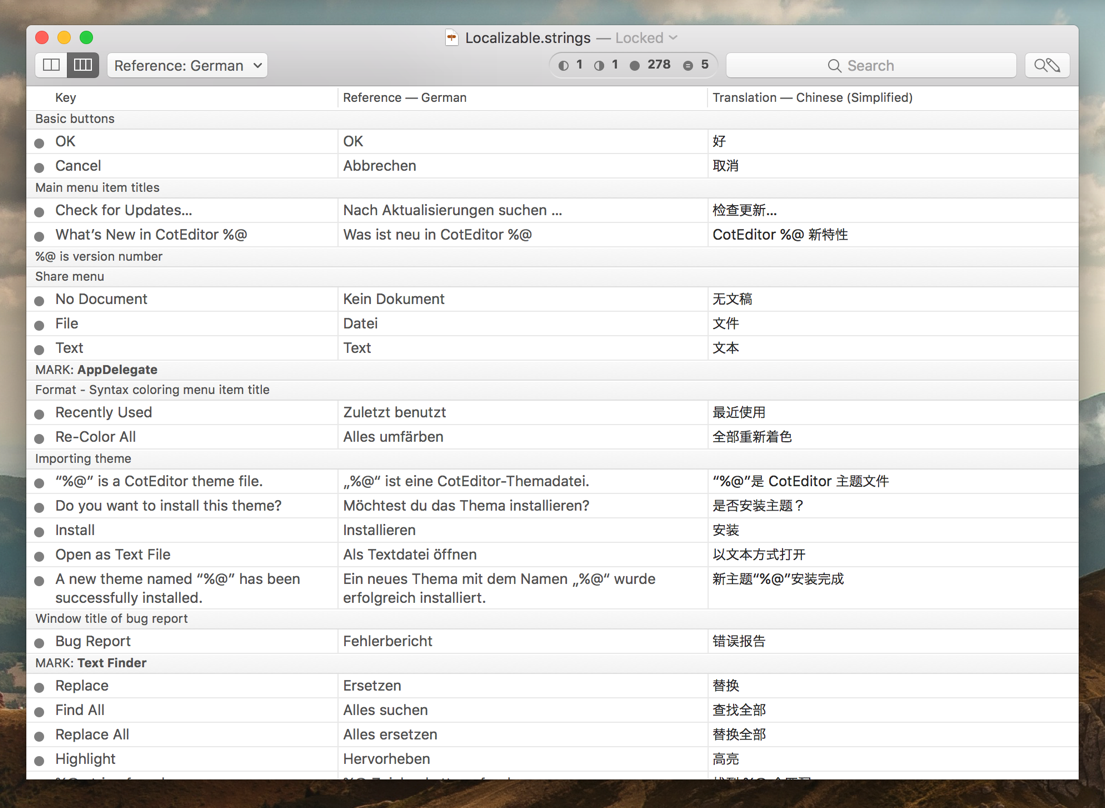Toggle the status dot beside Cancel

[40, 167]
